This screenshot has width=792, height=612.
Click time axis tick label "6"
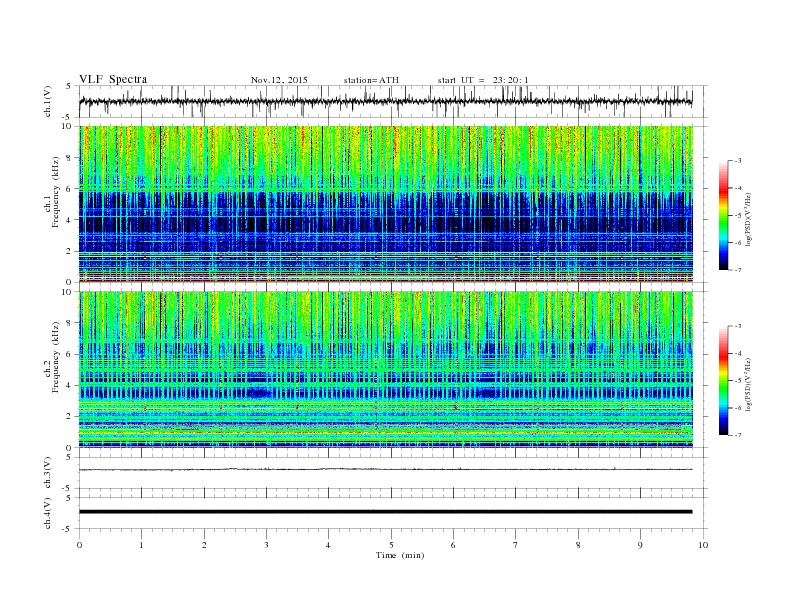pyautogui.click(x=454, y=545)
